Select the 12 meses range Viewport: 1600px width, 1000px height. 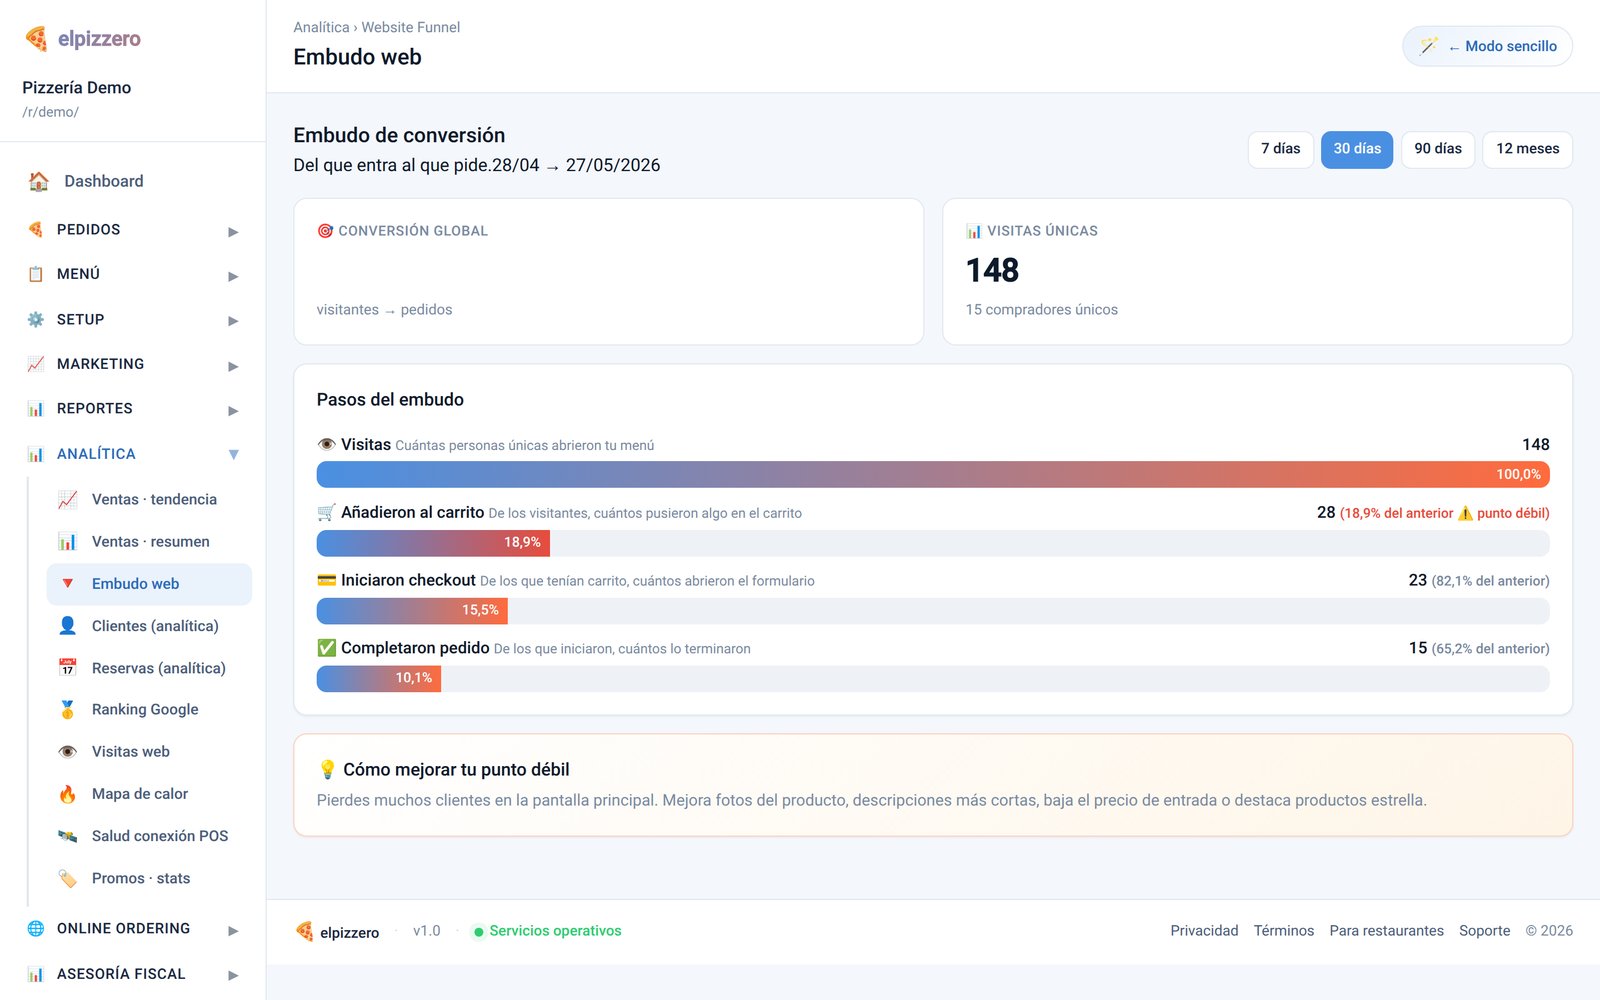(x=1527, y=149)
